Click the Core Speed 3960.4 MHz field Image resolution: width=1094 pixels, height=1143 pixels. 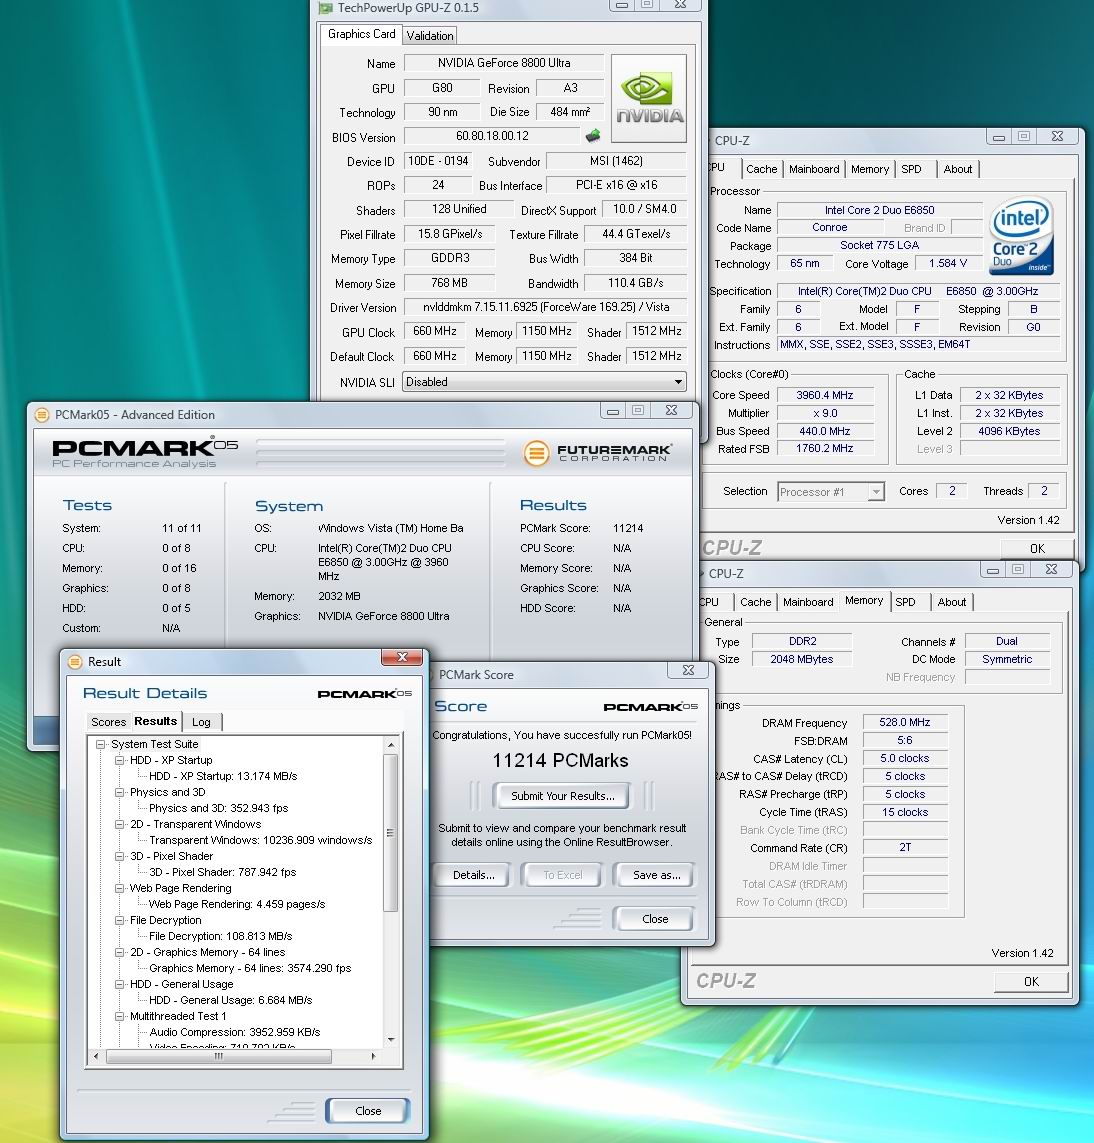tap(824, 395)
